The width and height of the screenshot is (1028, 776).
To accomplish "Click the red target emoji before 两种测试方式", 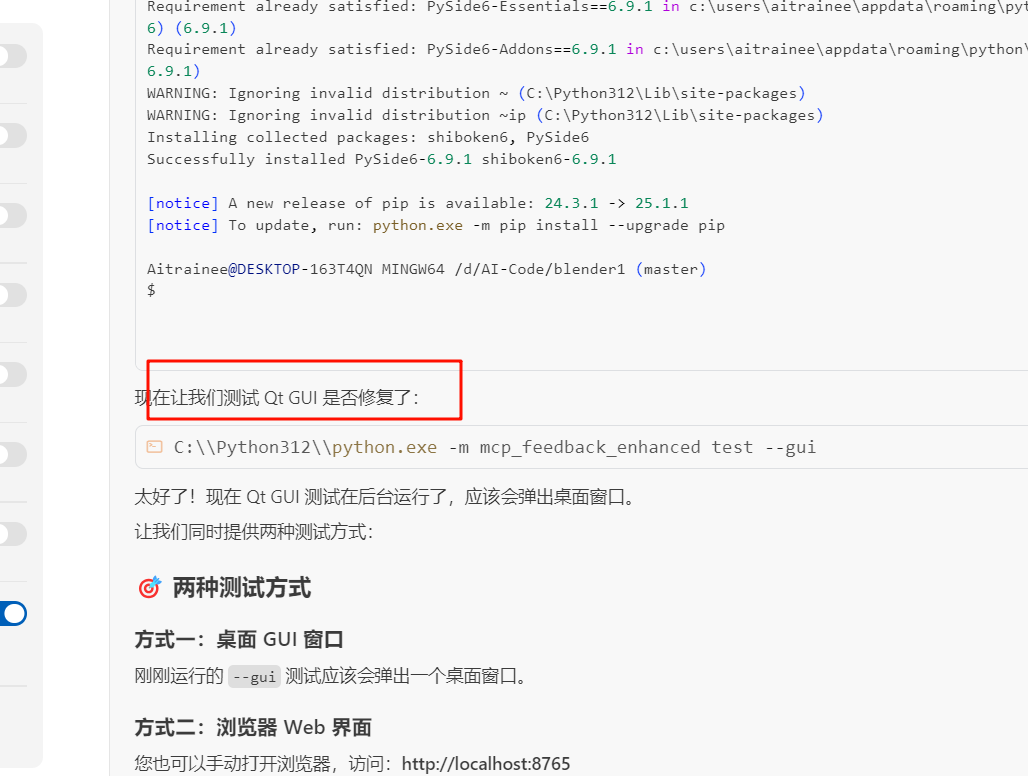I will click(x=149, y=587).
